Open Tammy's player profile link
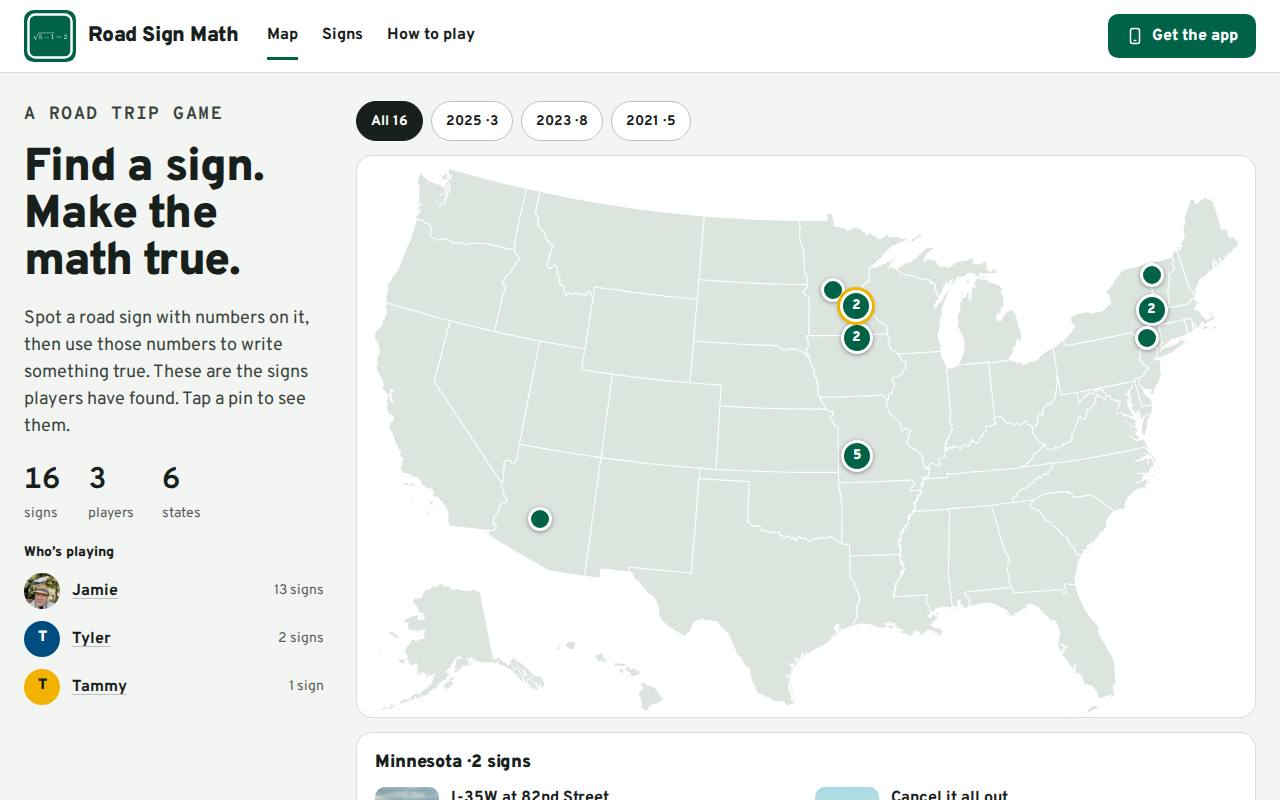This screenshot has width=1280, height=800. (99, 686)
